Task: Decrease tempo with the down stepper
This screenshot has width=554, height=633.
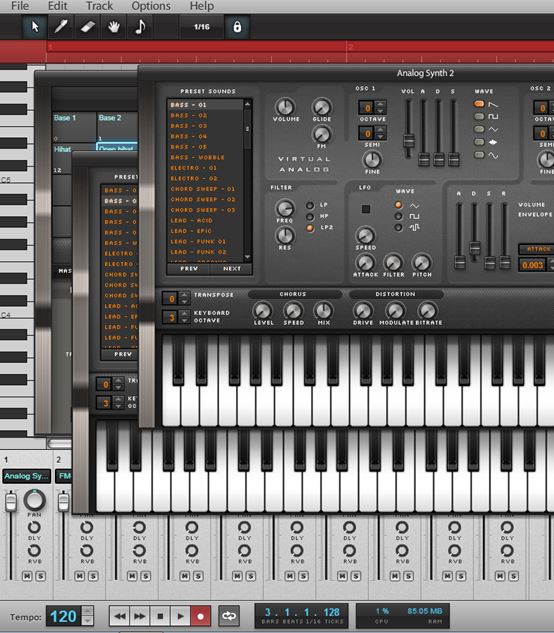Action: pos(88,621)
